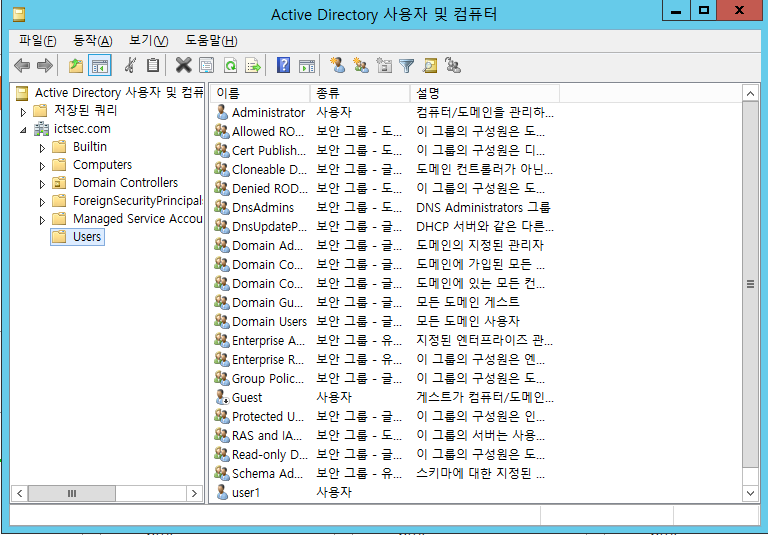Click the Export list toolbar icon
Image resolution: width=768 pixels, height=535 pixels.
point(253,65)
